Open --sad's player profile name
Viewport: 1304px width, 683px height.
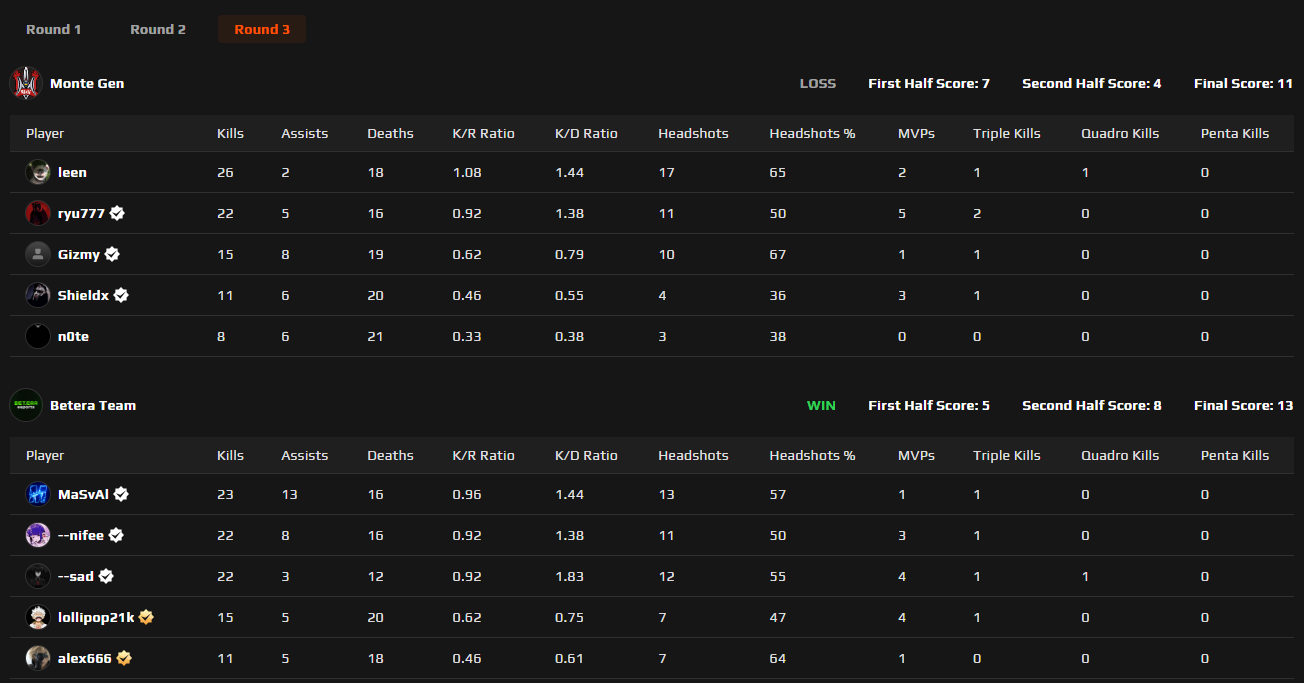[x=76, y=576]
